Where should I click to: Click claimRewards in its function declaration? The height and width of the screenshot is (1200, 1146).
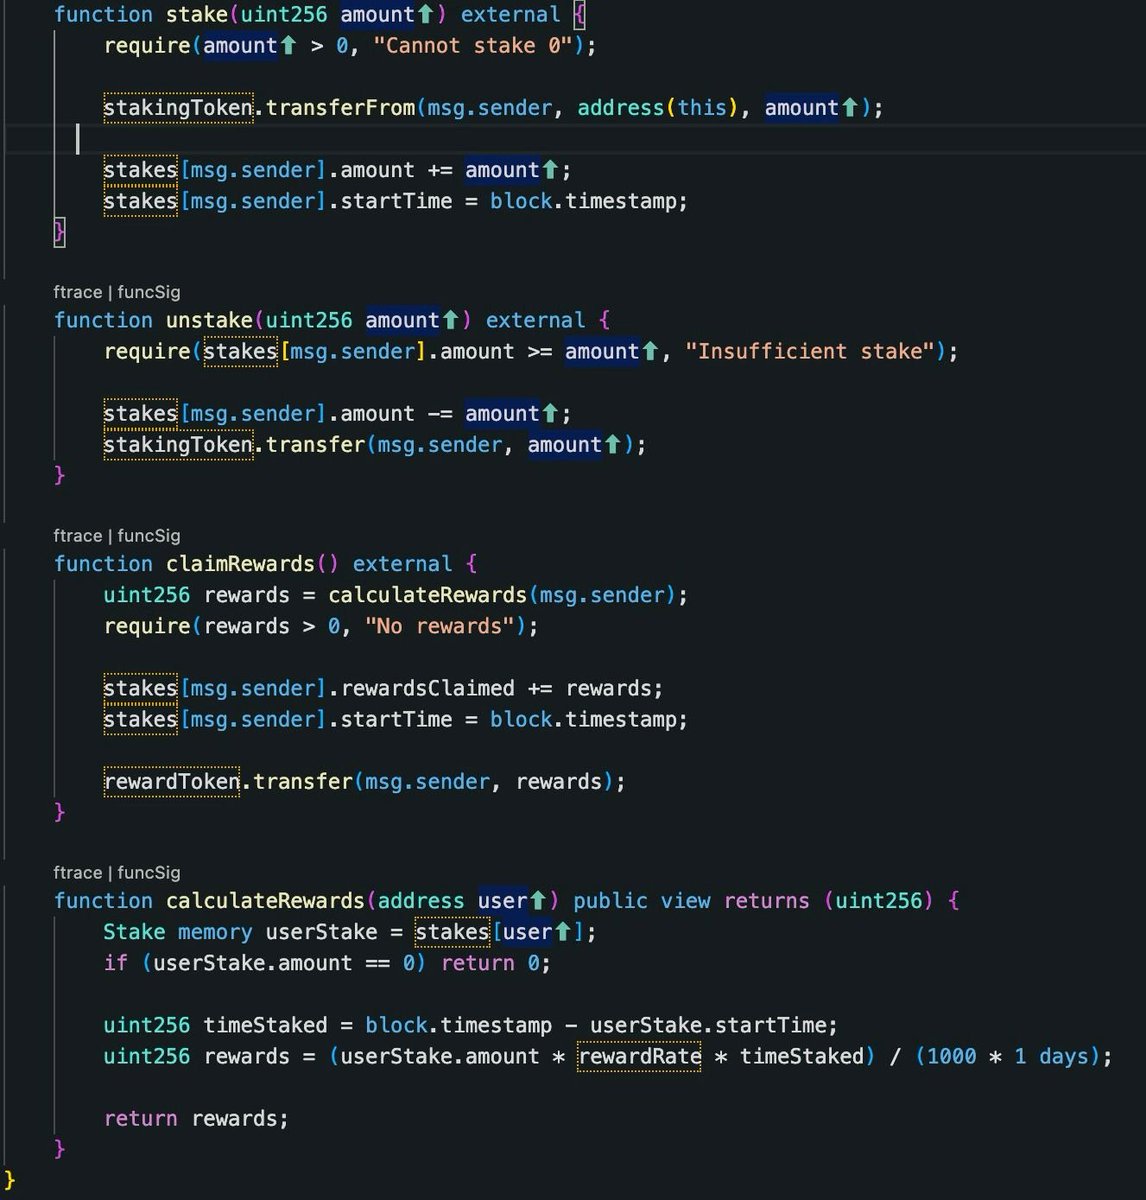(240, 564)
